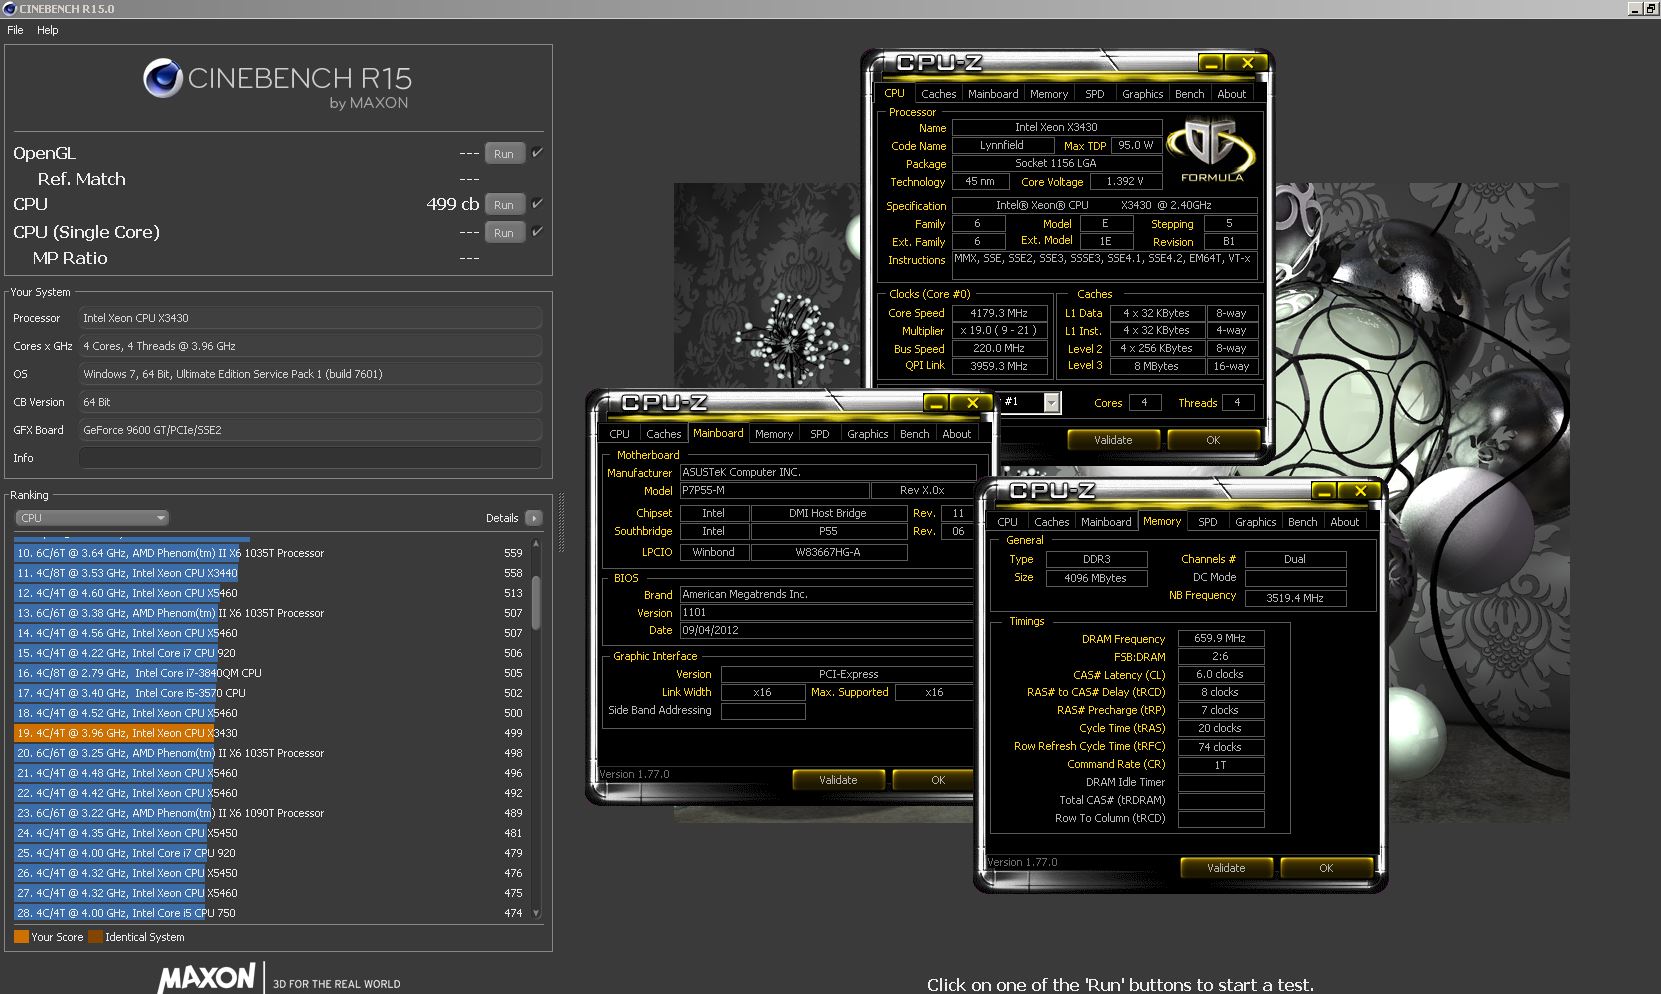
Task: Open SPD tab in CPU-Z CPU window
Action: click(x=1095, y=94)
